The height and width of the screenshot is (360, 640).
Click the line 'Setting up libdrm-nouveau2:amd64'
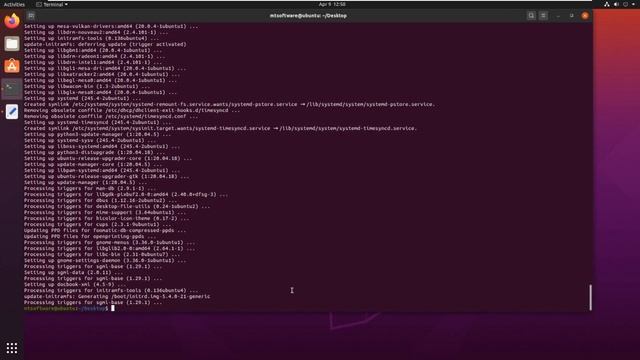click(x=96, y=32)
